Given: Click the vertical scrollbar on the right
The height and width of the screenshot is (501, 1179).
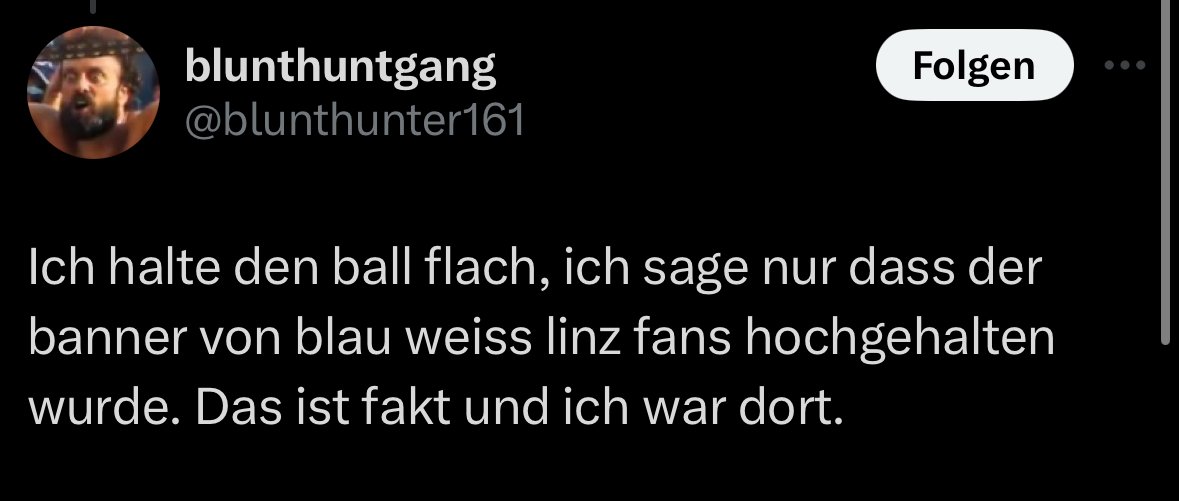Looking at the screenshot, I should (x=1165, y=172).
